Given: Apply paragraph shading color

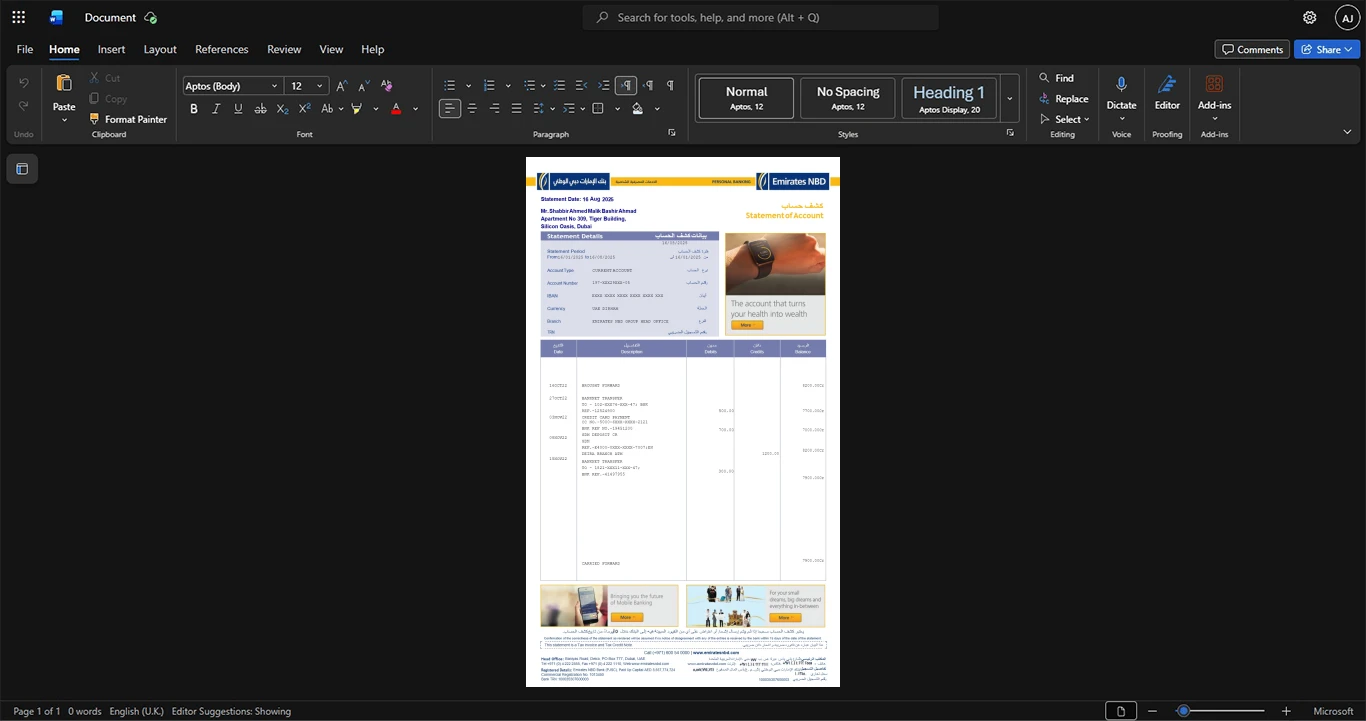Looking at the screenshot, I should click(638, 108).
